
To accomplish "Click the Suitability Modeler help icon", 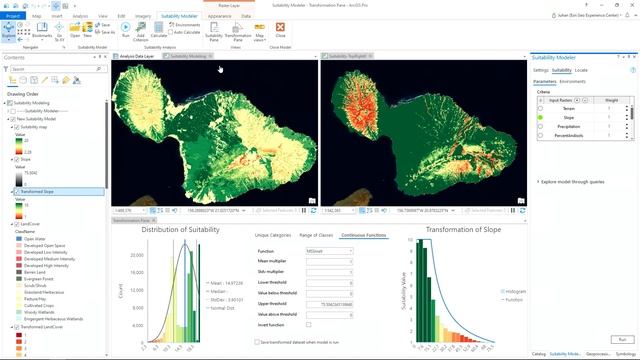I will (x=633, y=70).
